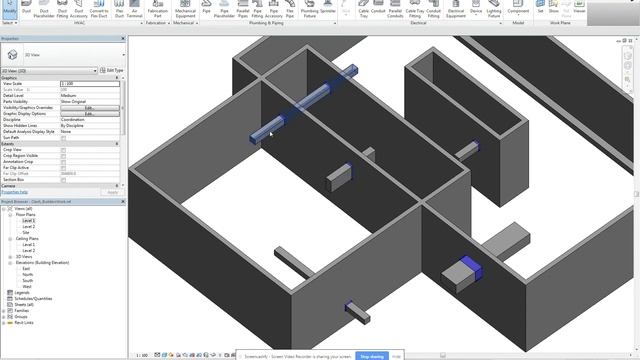640x360 pixels.
Task: Toggle Far Clip Active checkbox
Action: (63, 168)
